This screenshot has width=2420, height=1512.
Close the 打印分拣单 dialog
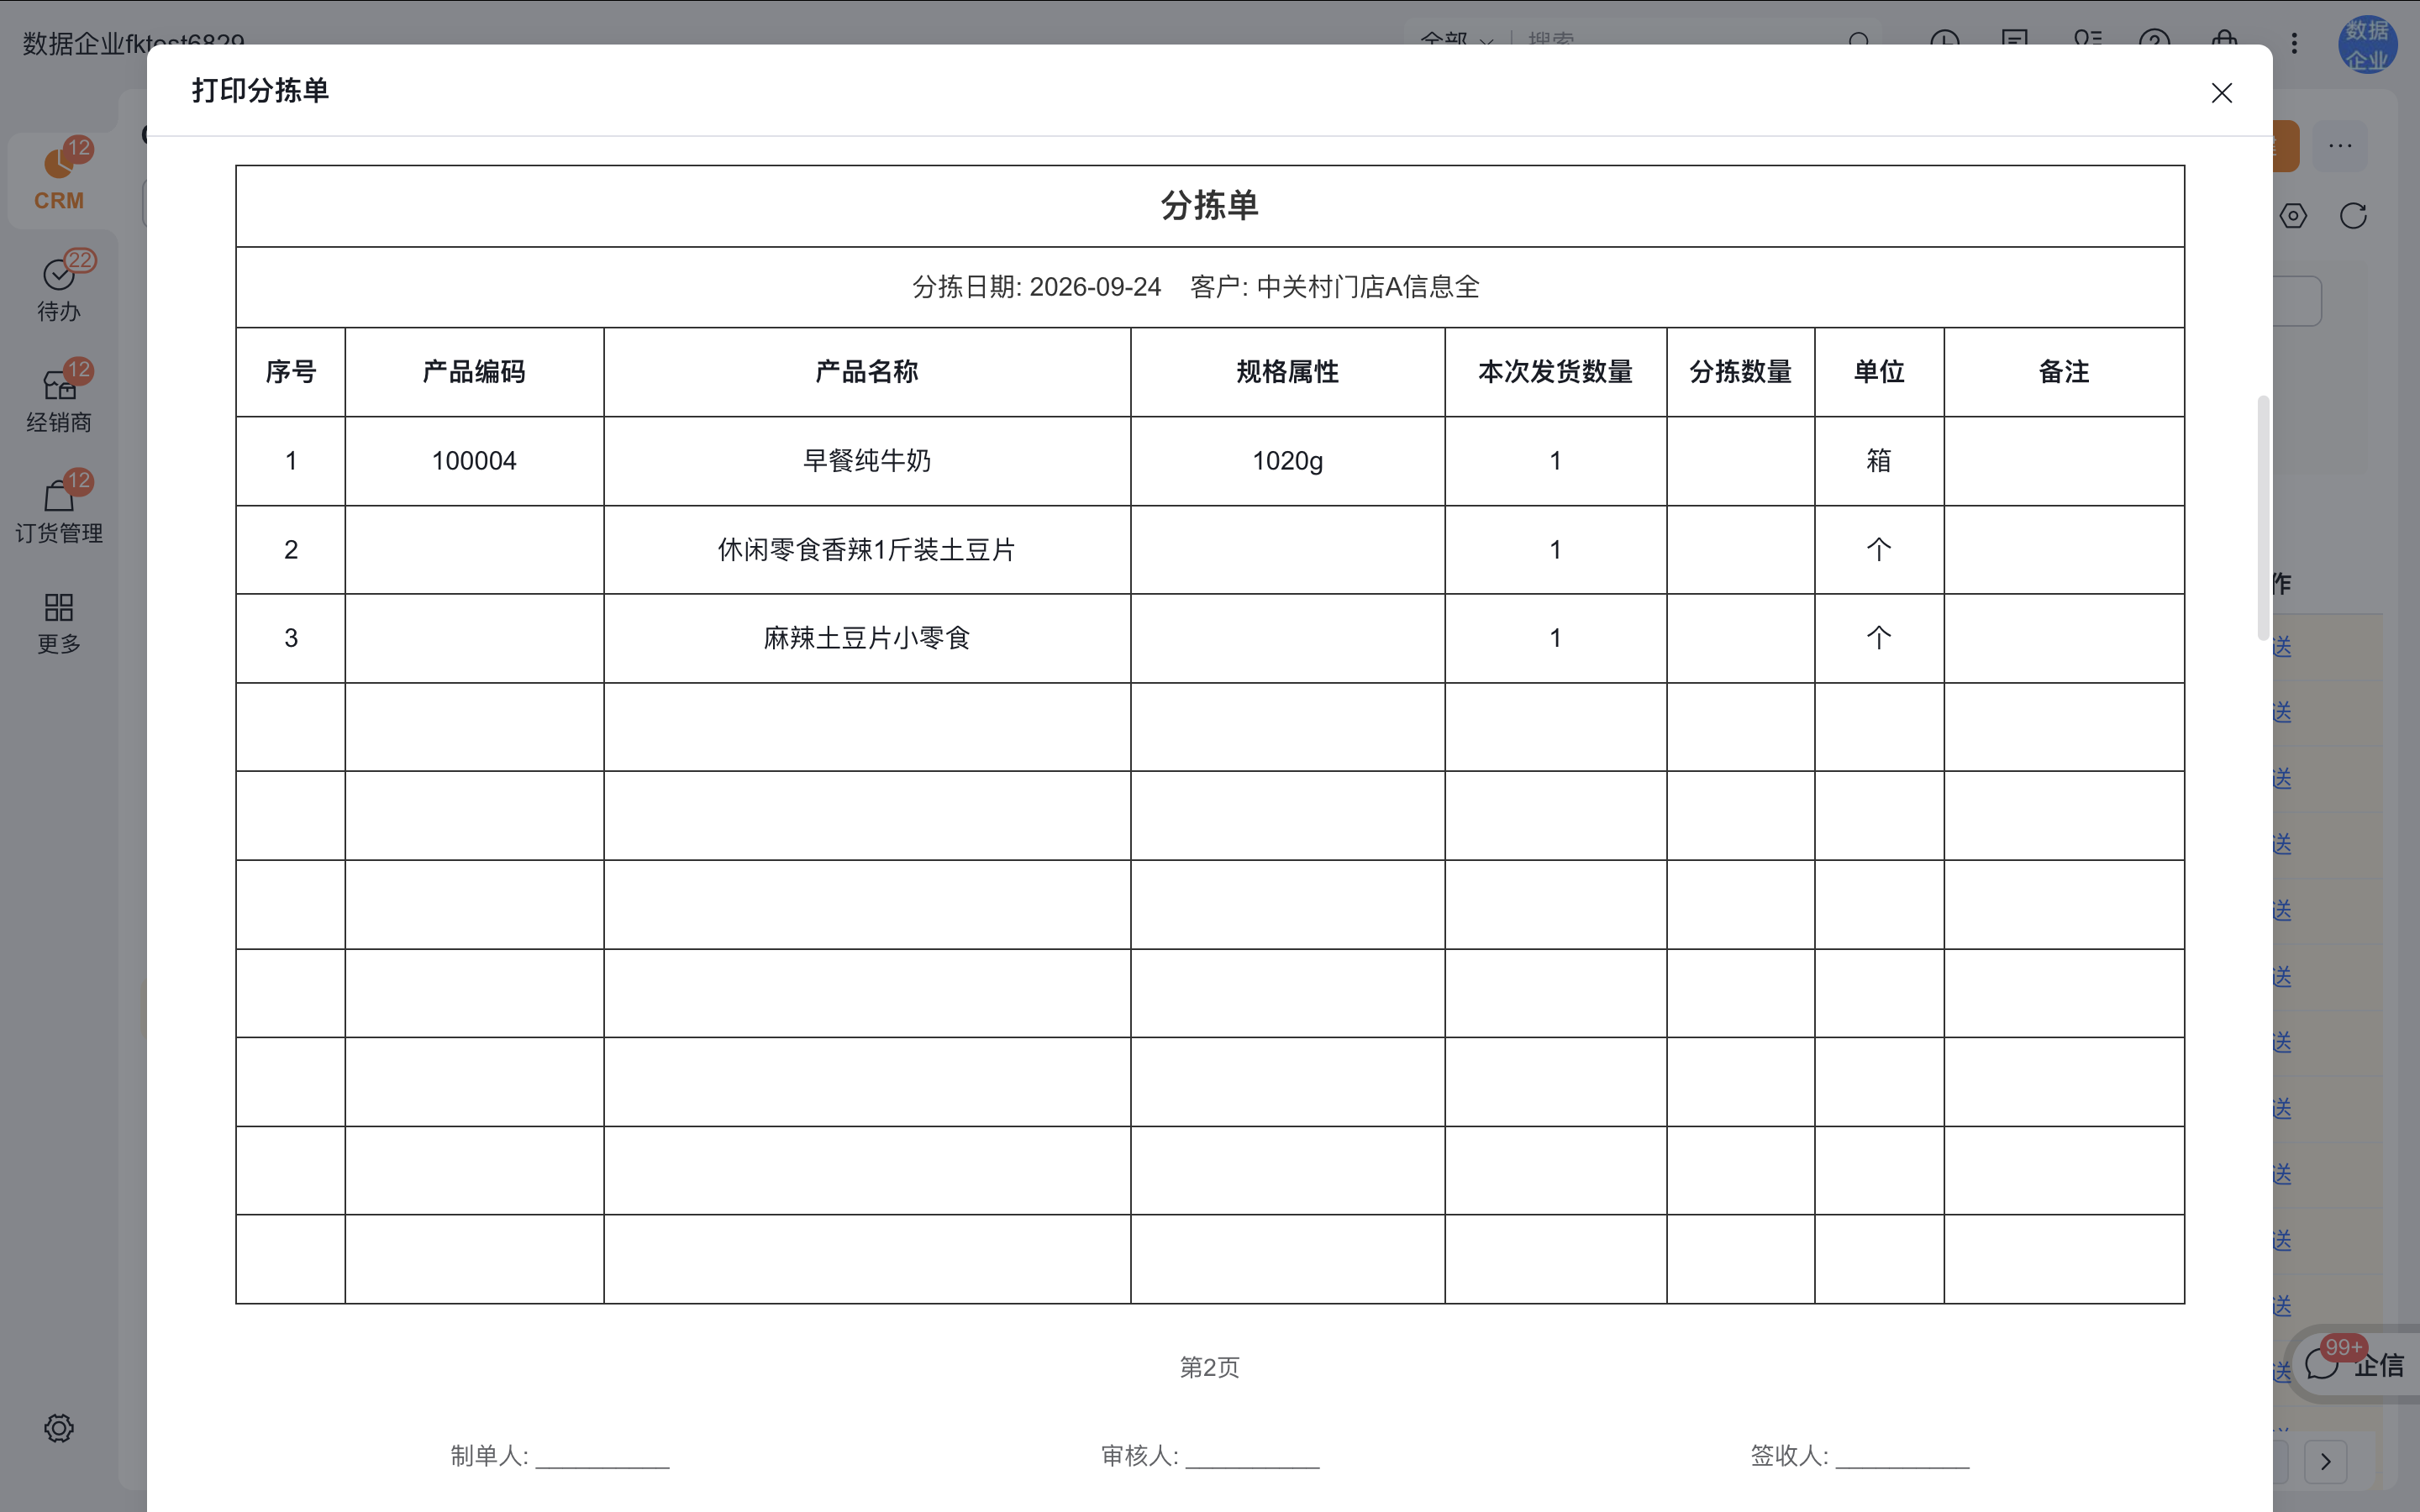[2221, 93]
